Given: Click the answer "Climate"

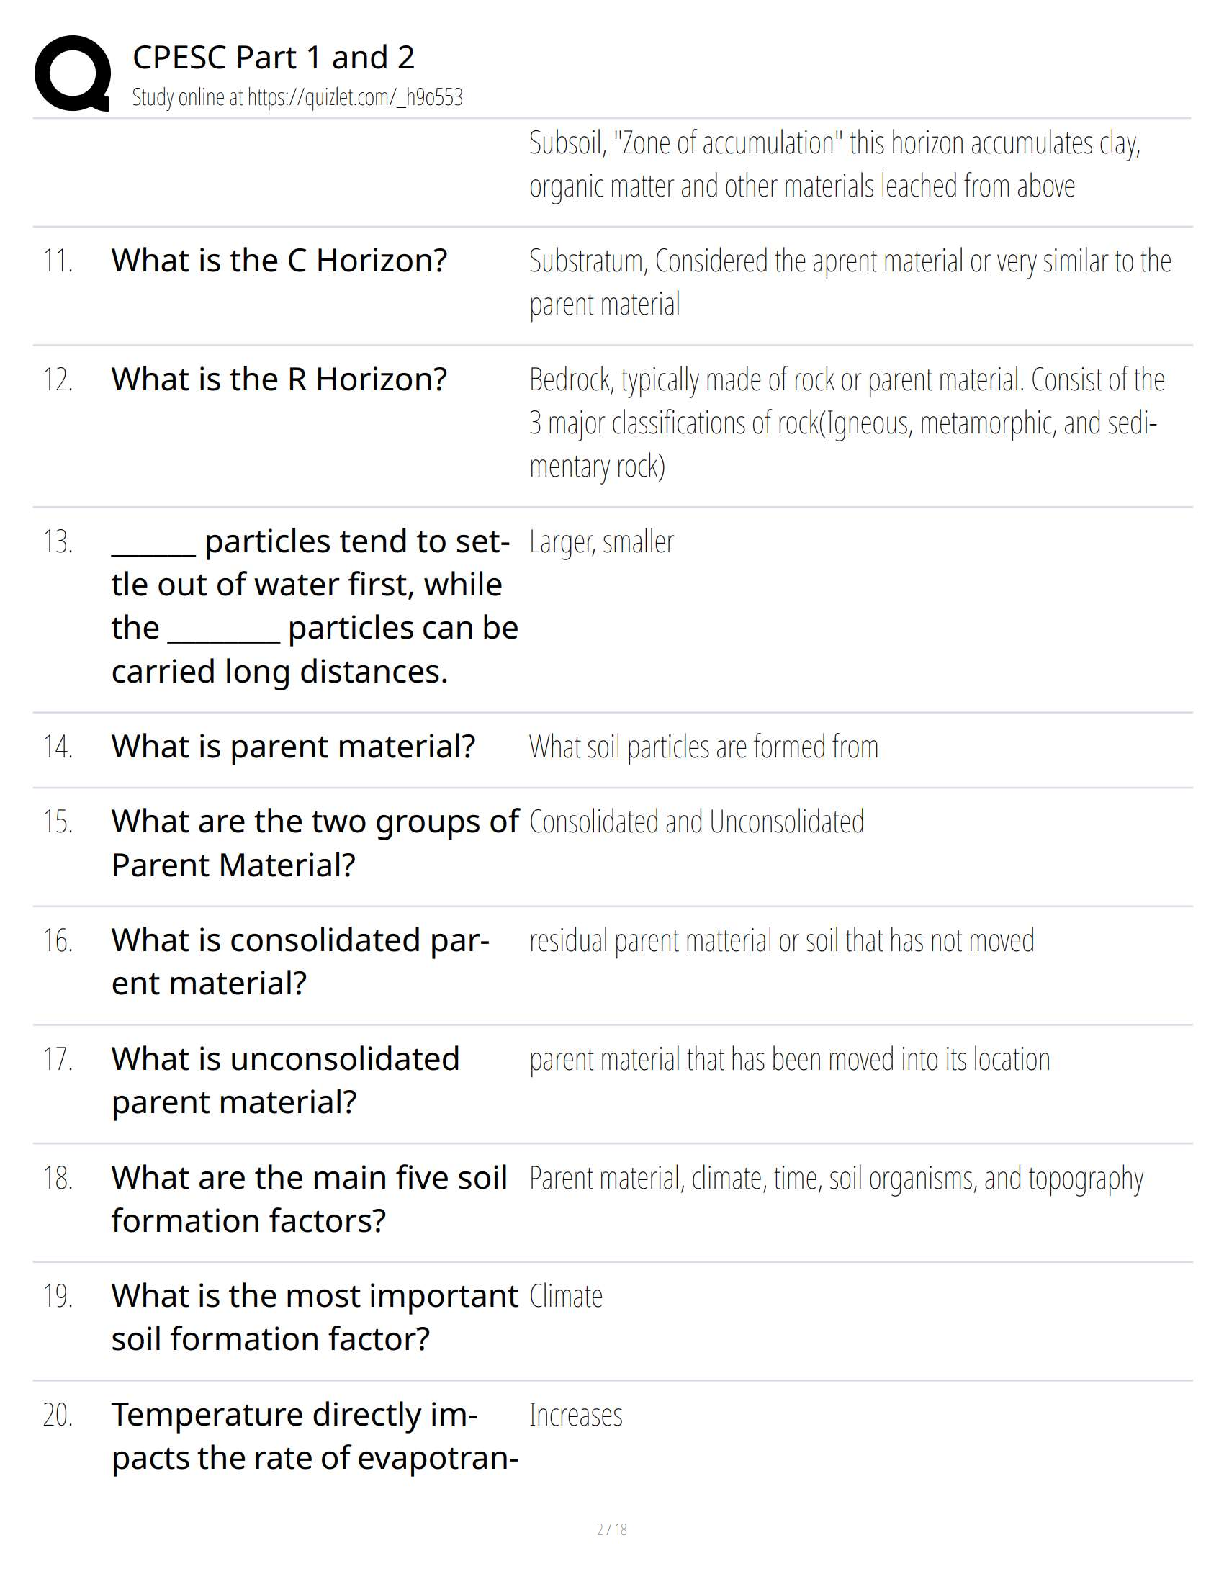Looking at the screenshot, I should point(566,1297).
